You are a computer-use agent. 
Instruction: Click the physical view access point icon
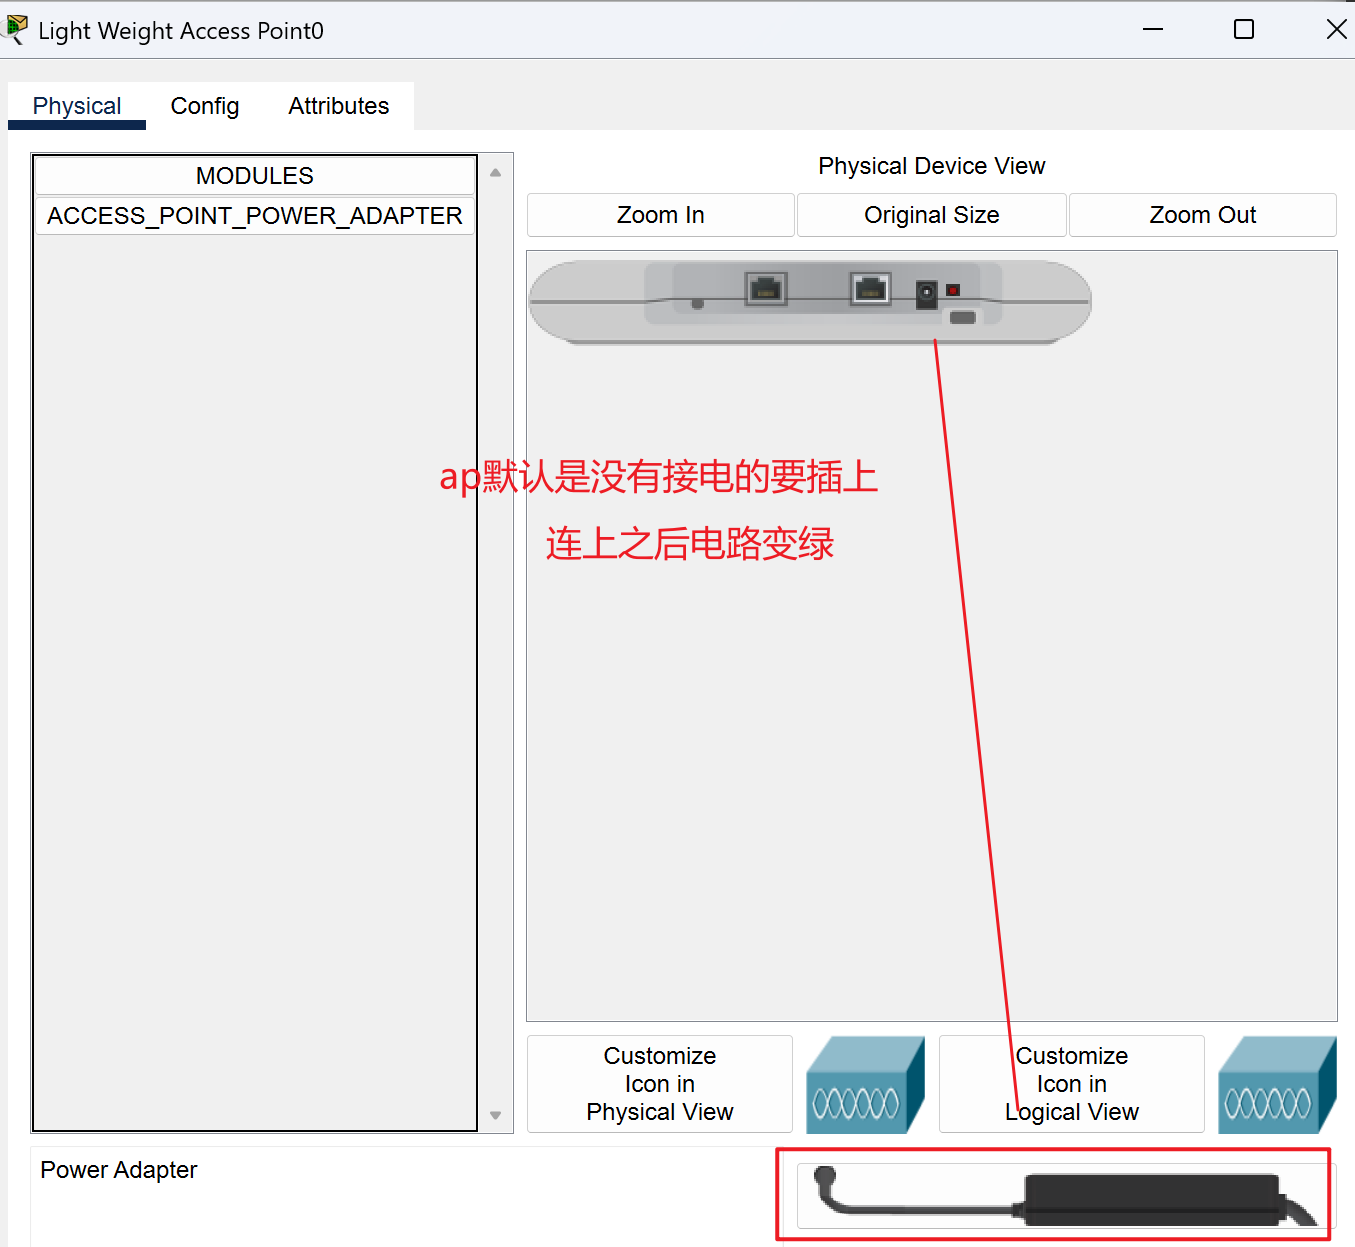(x=866, y=1085)
